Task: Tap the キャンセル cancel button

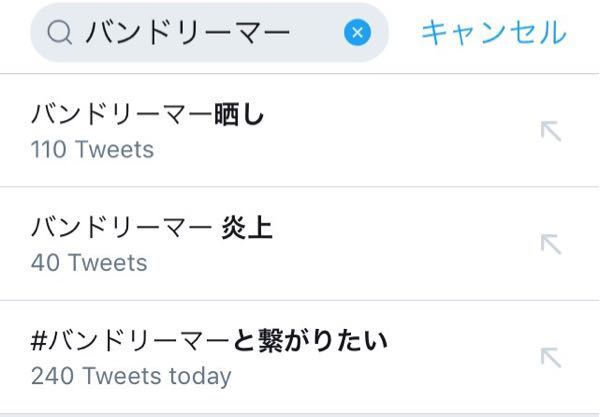Action: click(x=493, y=33)
